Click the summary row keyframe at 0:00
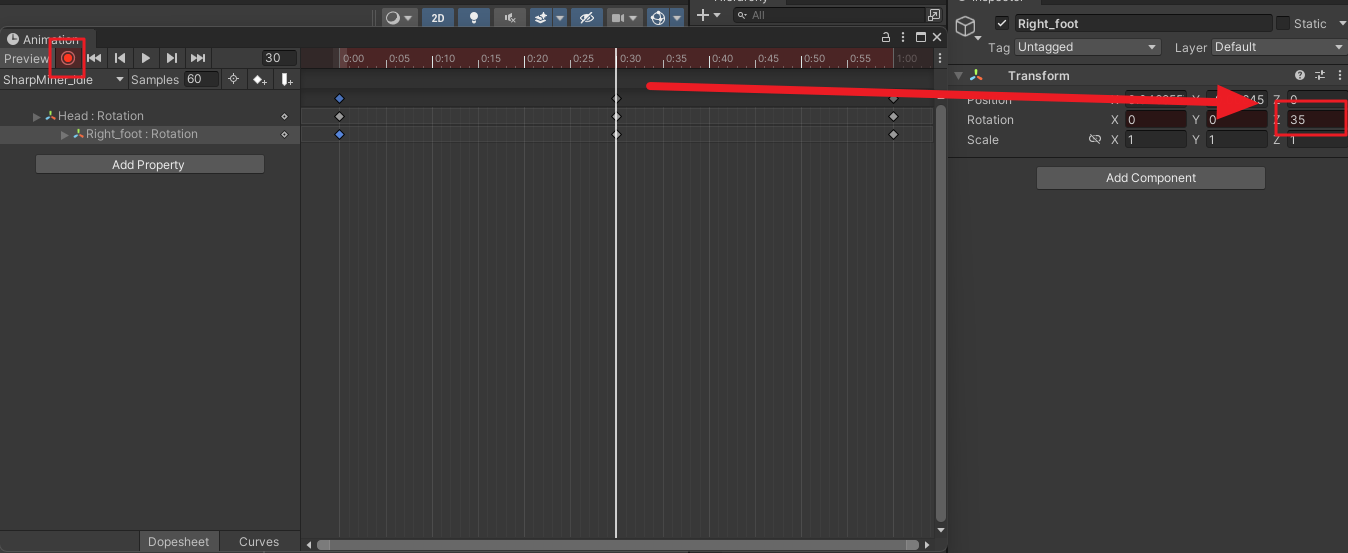The image size is (1348, 553). pyautogui.click(x=339, y=98)
